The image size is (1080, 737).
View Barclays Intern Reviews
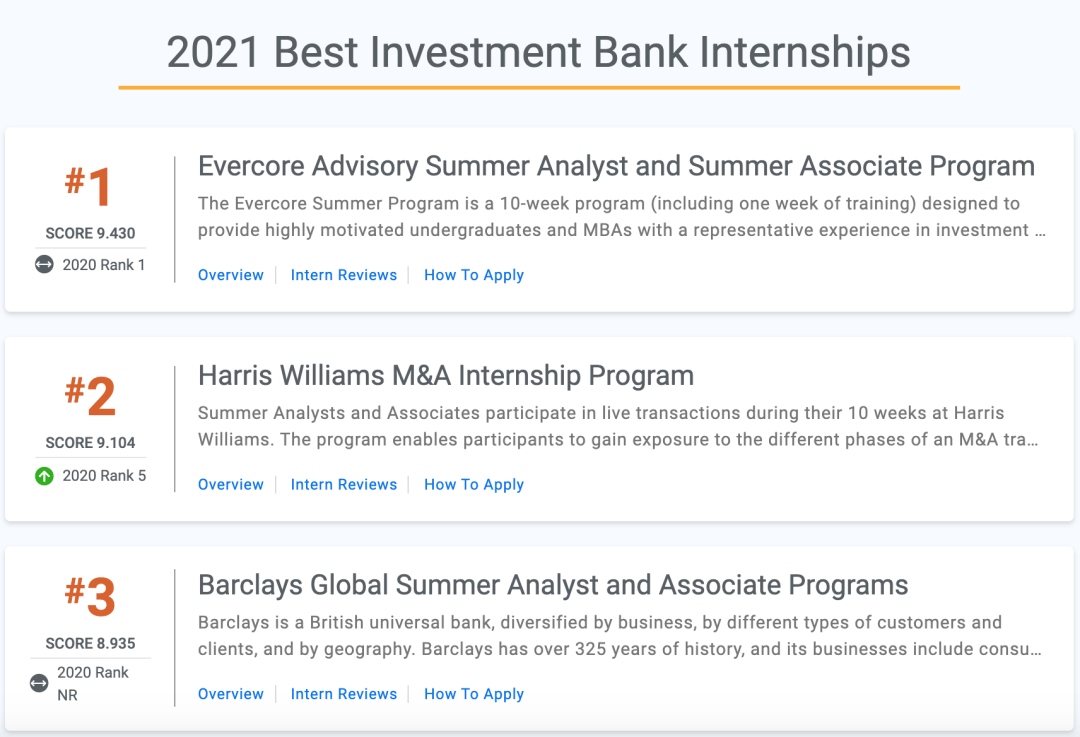(x=344, y=694)
